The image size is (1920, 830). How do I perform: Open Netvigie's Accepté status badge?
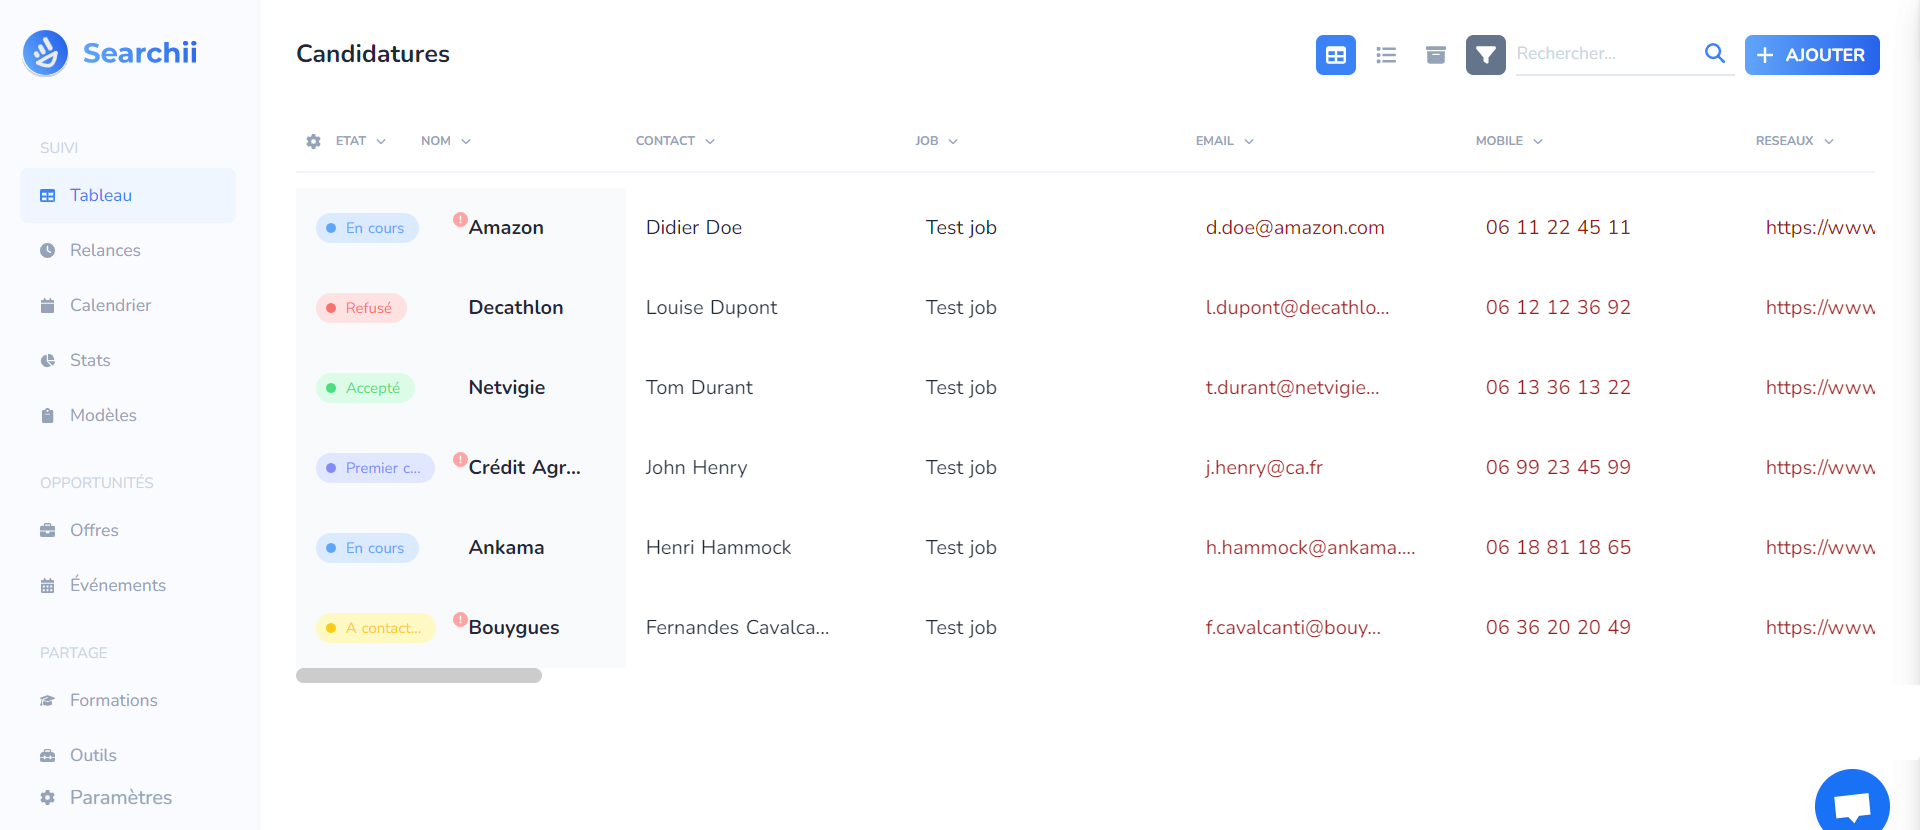click(365, 388)
